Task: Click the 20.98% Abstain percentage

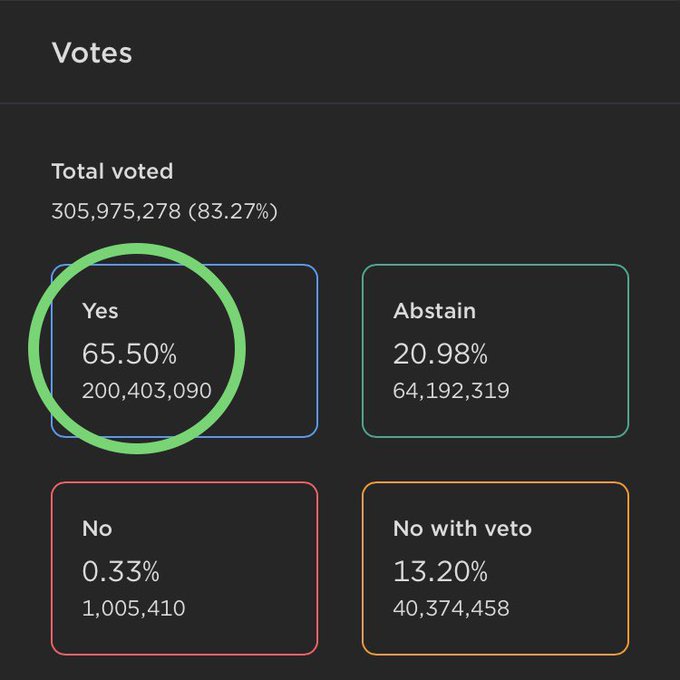Action: pos(440,355)
